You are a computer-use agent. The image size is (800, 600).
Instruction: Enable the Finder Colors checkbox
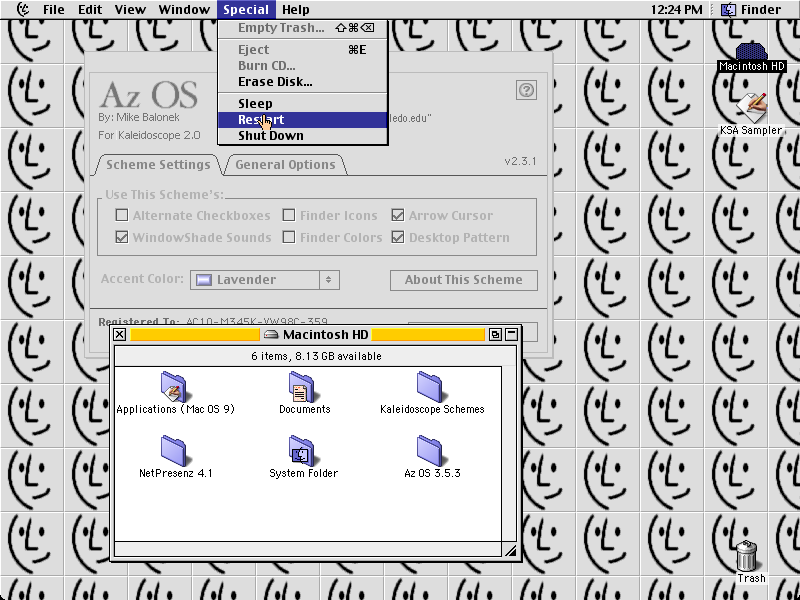click(289, 237)
